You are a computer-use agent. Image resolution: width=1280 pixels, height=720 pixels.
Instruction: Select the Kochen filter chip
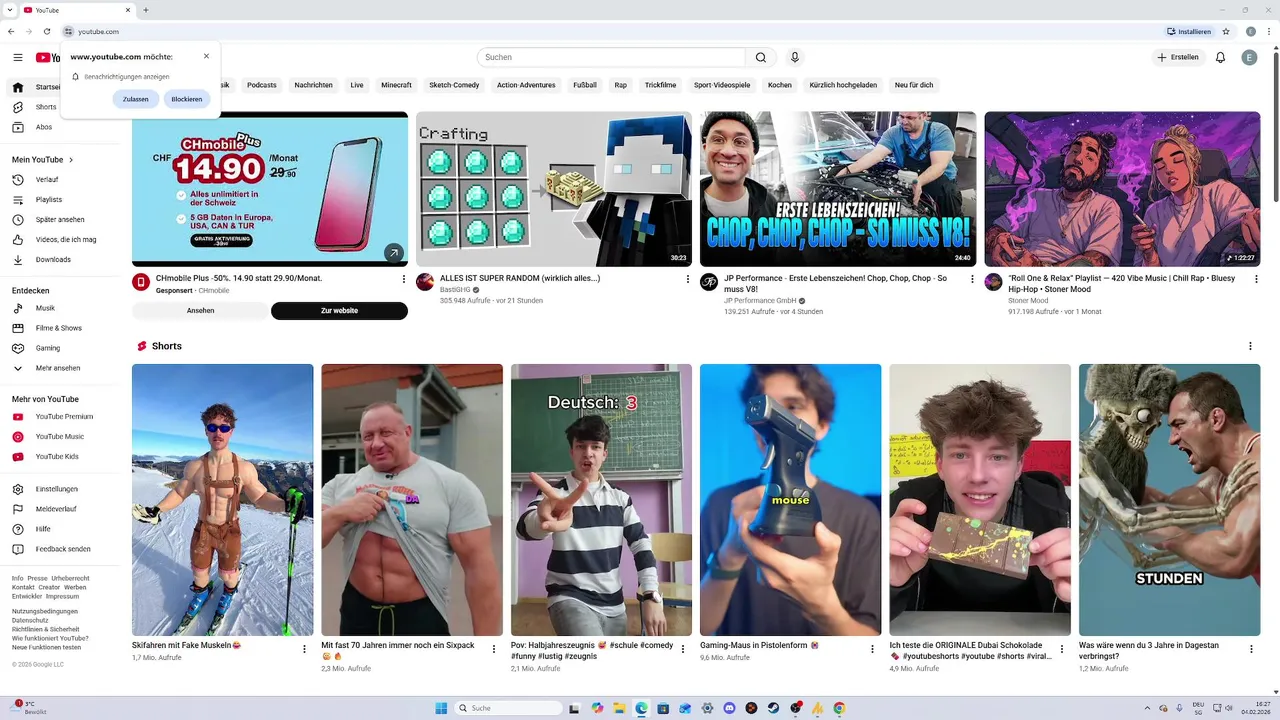coord(780,85)
